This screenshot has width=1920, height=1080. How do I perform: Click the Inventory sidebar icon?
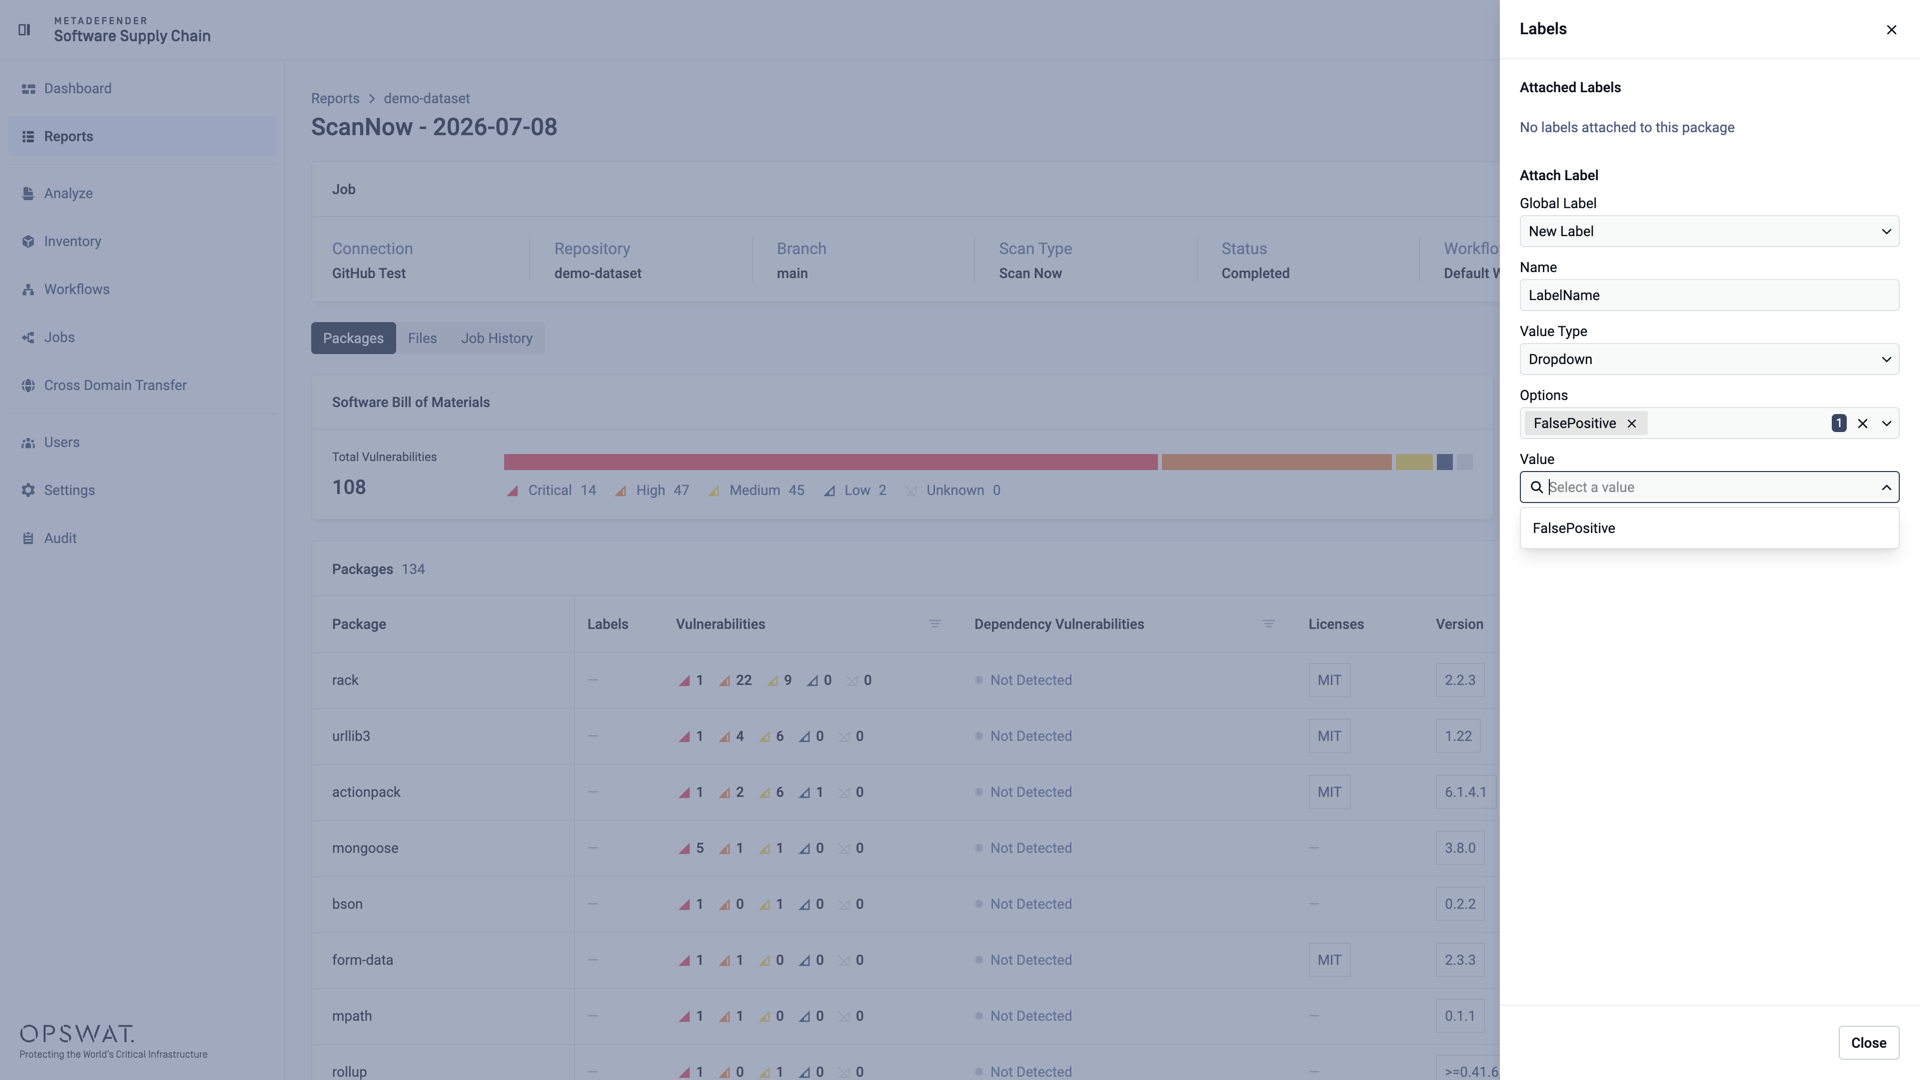click(x=28, y=242)
